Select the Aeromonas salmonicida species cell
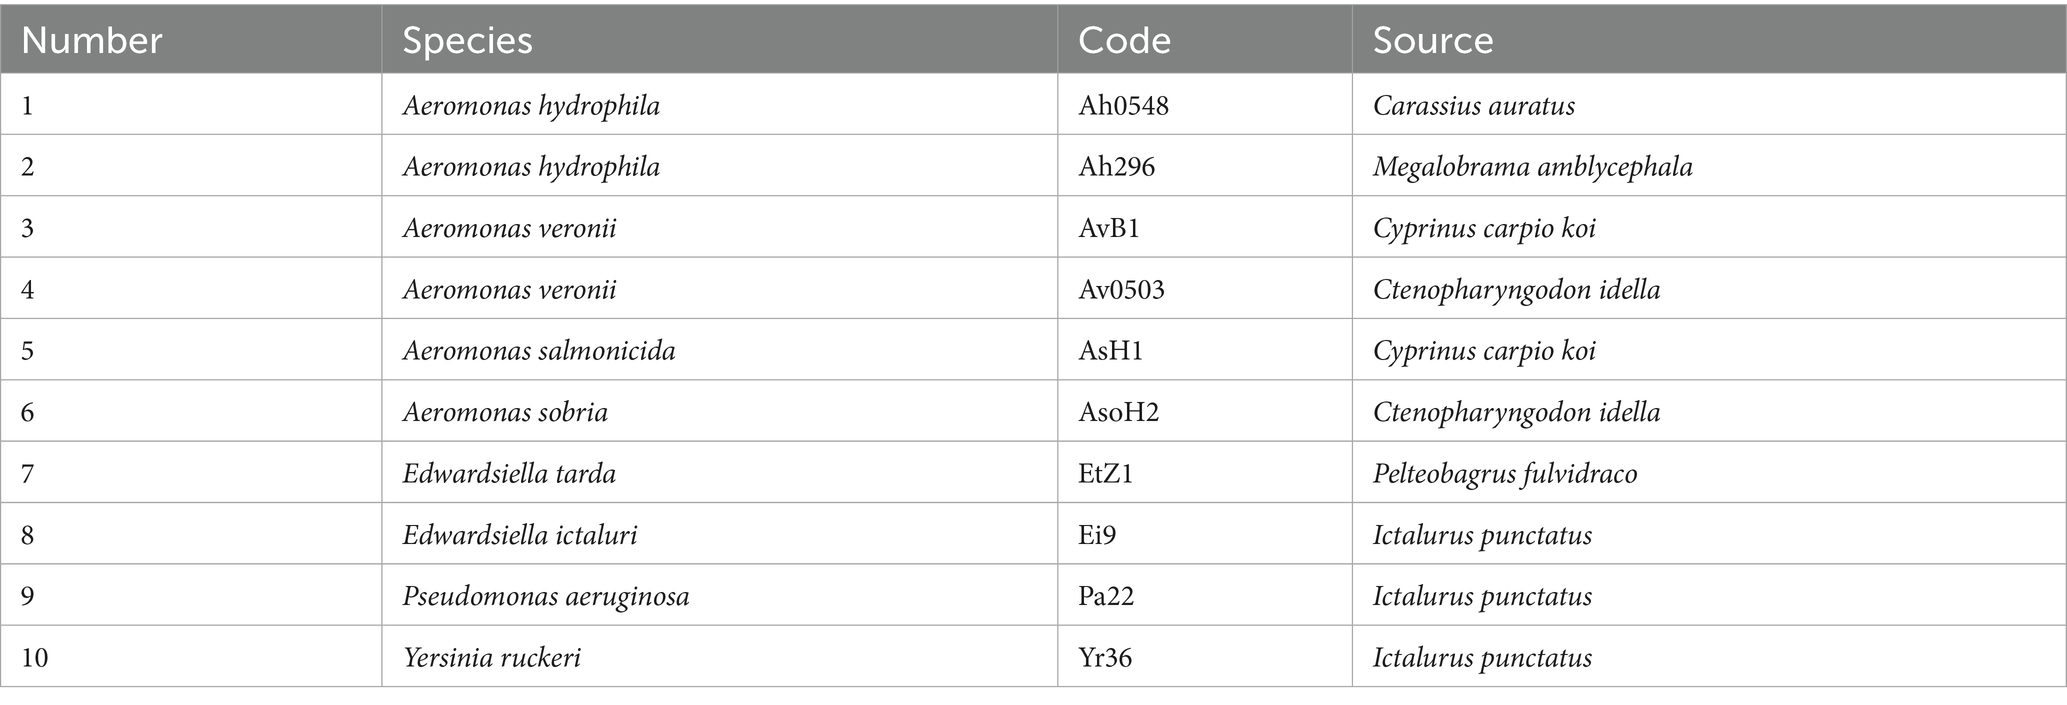 pyautogui.click(x=720, y=350)
